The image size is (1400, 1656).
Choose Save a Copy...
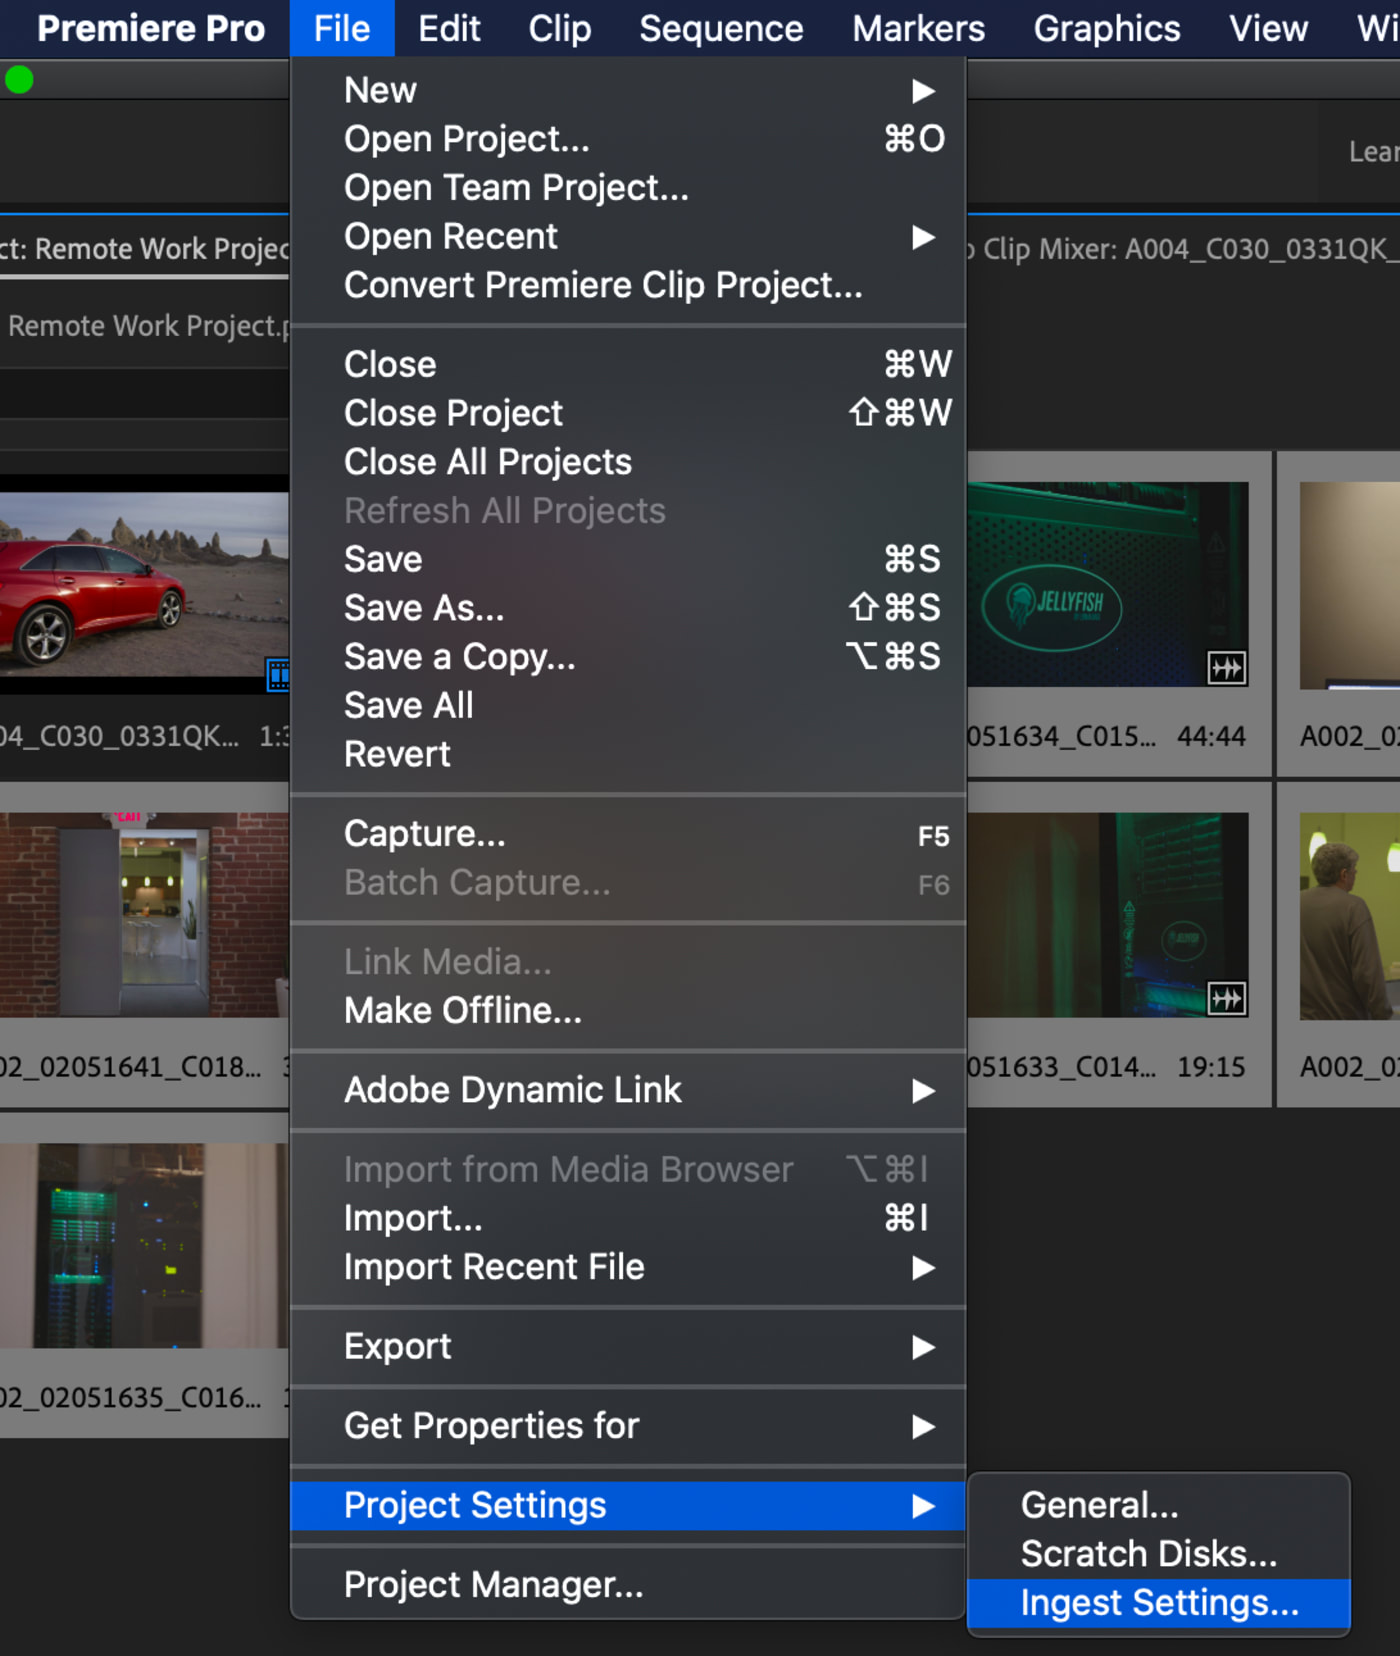[x=628, y=658]
